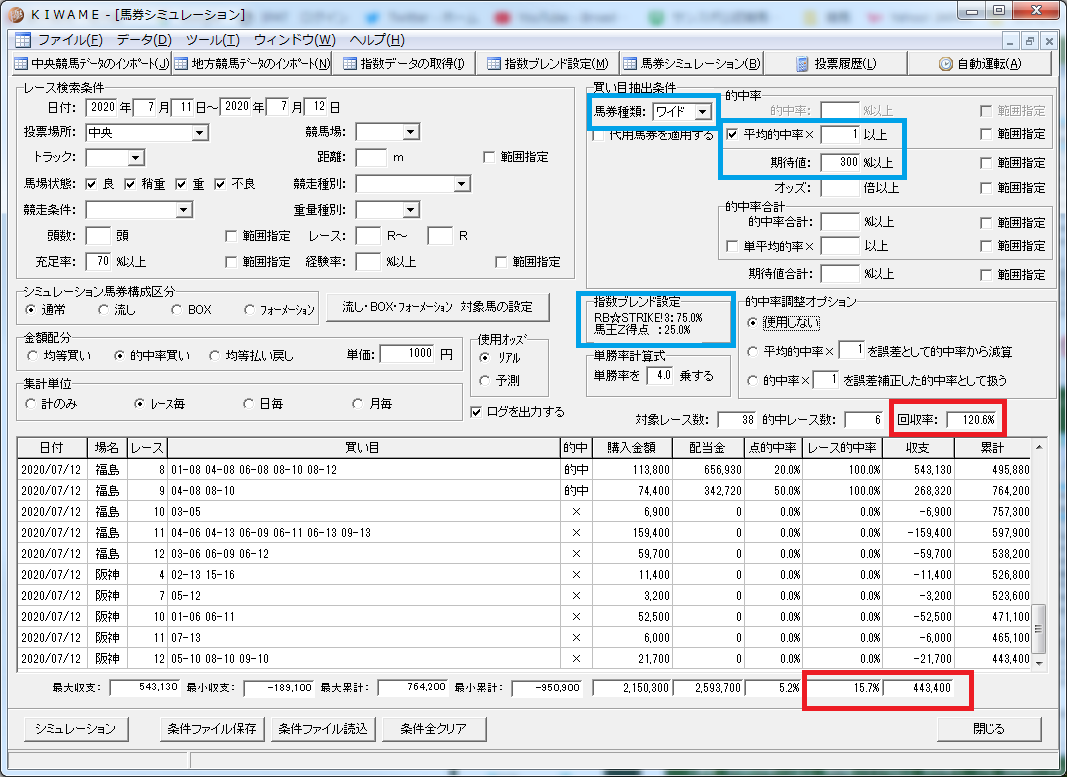Open the ヘルプ(H) menu
Viewport: 1067px width, 777px height.
(x=377, y=40)
